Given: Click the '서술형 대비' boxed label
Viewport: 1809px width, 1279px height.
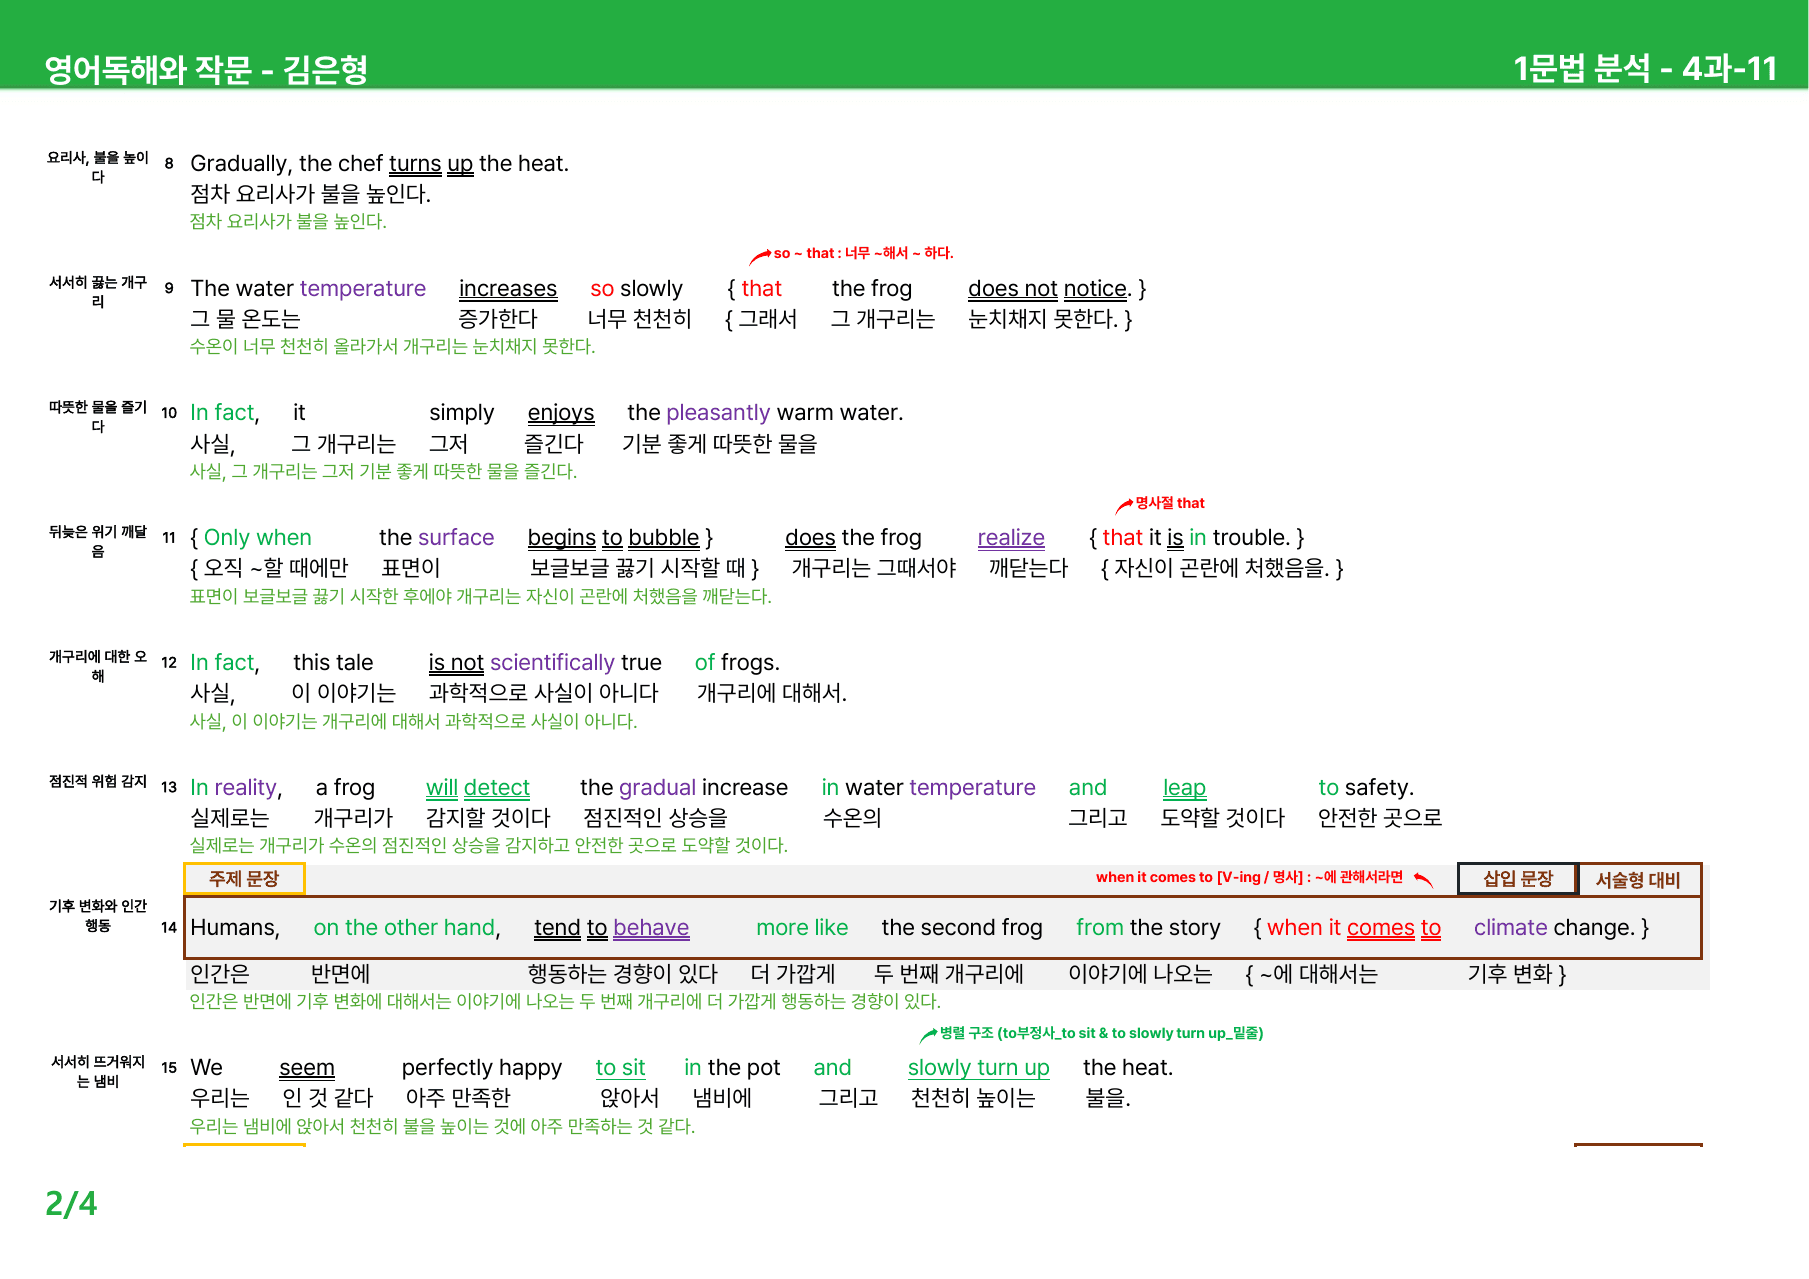Looking at the screenshot, I should pyautogui.click(x=1638, y=880).
